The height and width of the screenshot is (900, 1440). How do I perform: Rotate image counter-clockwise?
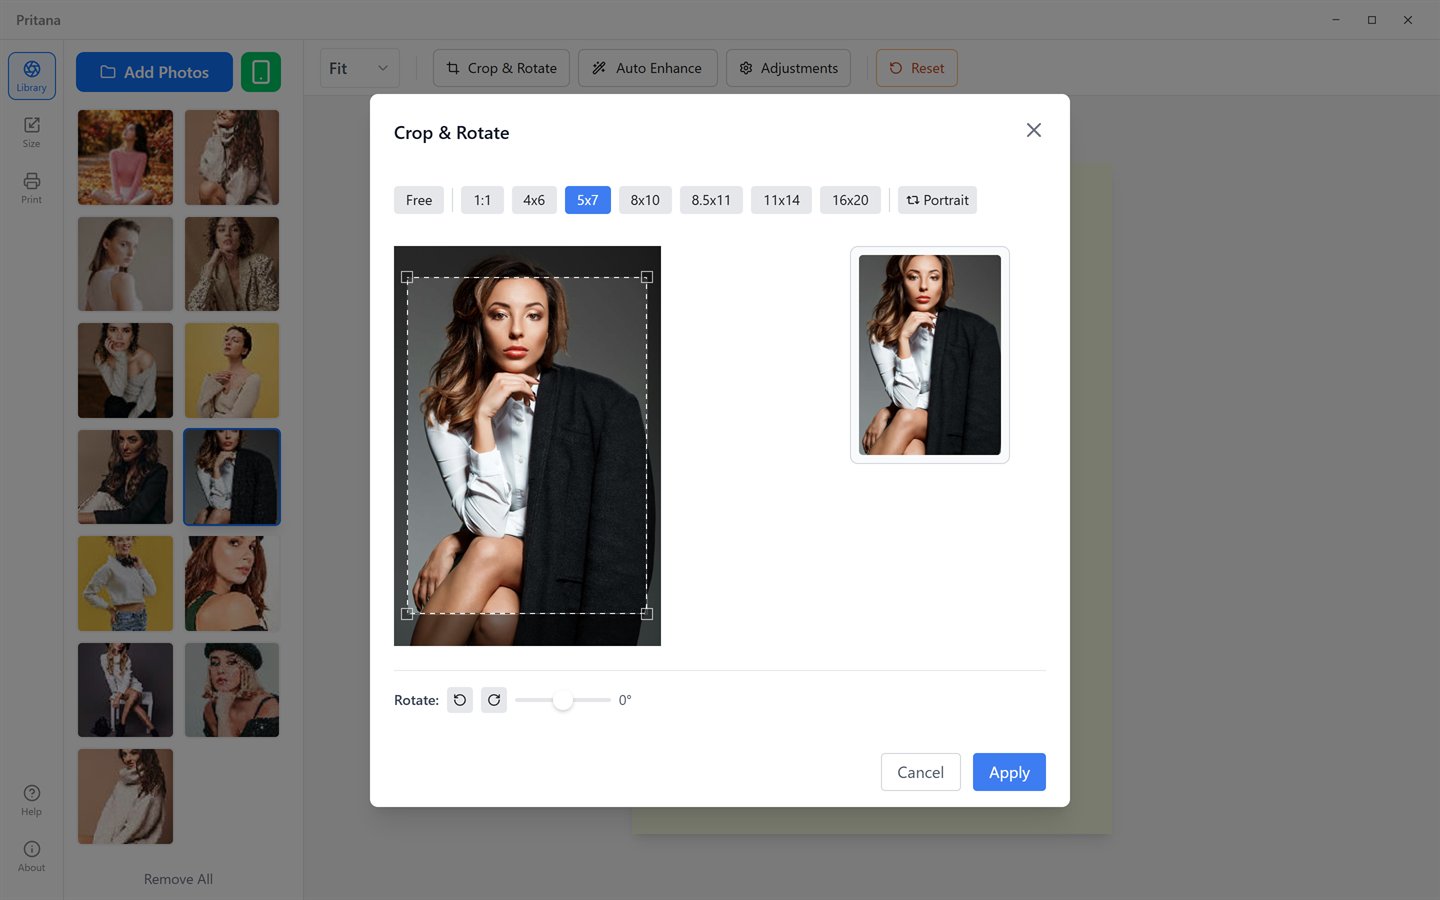(460, 700)
